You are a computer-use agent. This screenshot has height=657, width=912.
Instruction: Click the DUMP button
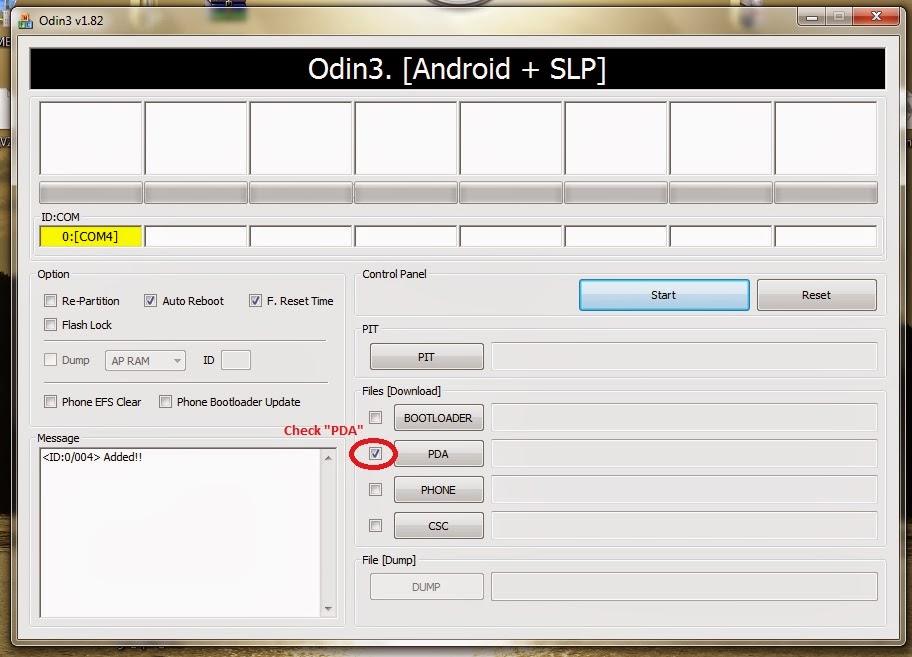(426, 587)
